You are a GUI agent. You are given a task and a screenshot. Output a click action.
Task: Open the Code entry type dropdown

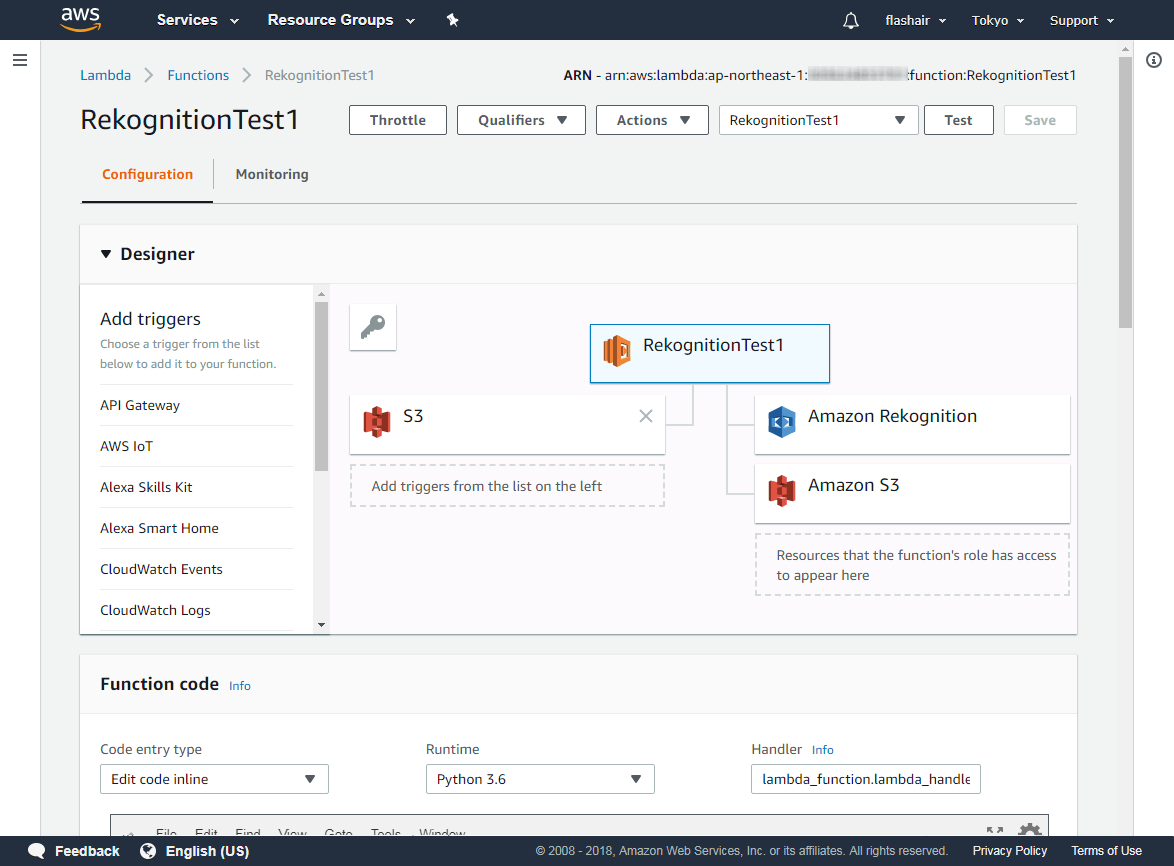click(x=214, y=778)
